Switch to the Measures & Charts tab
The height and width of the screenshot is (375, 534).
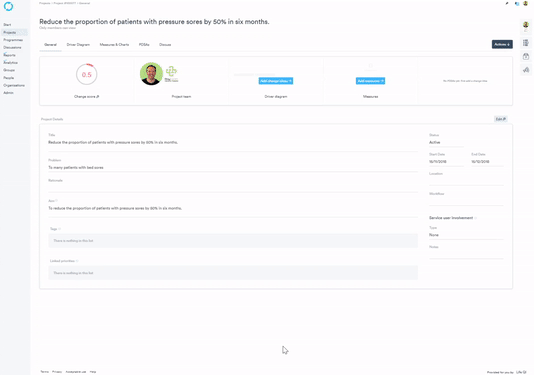coord(114,45)
